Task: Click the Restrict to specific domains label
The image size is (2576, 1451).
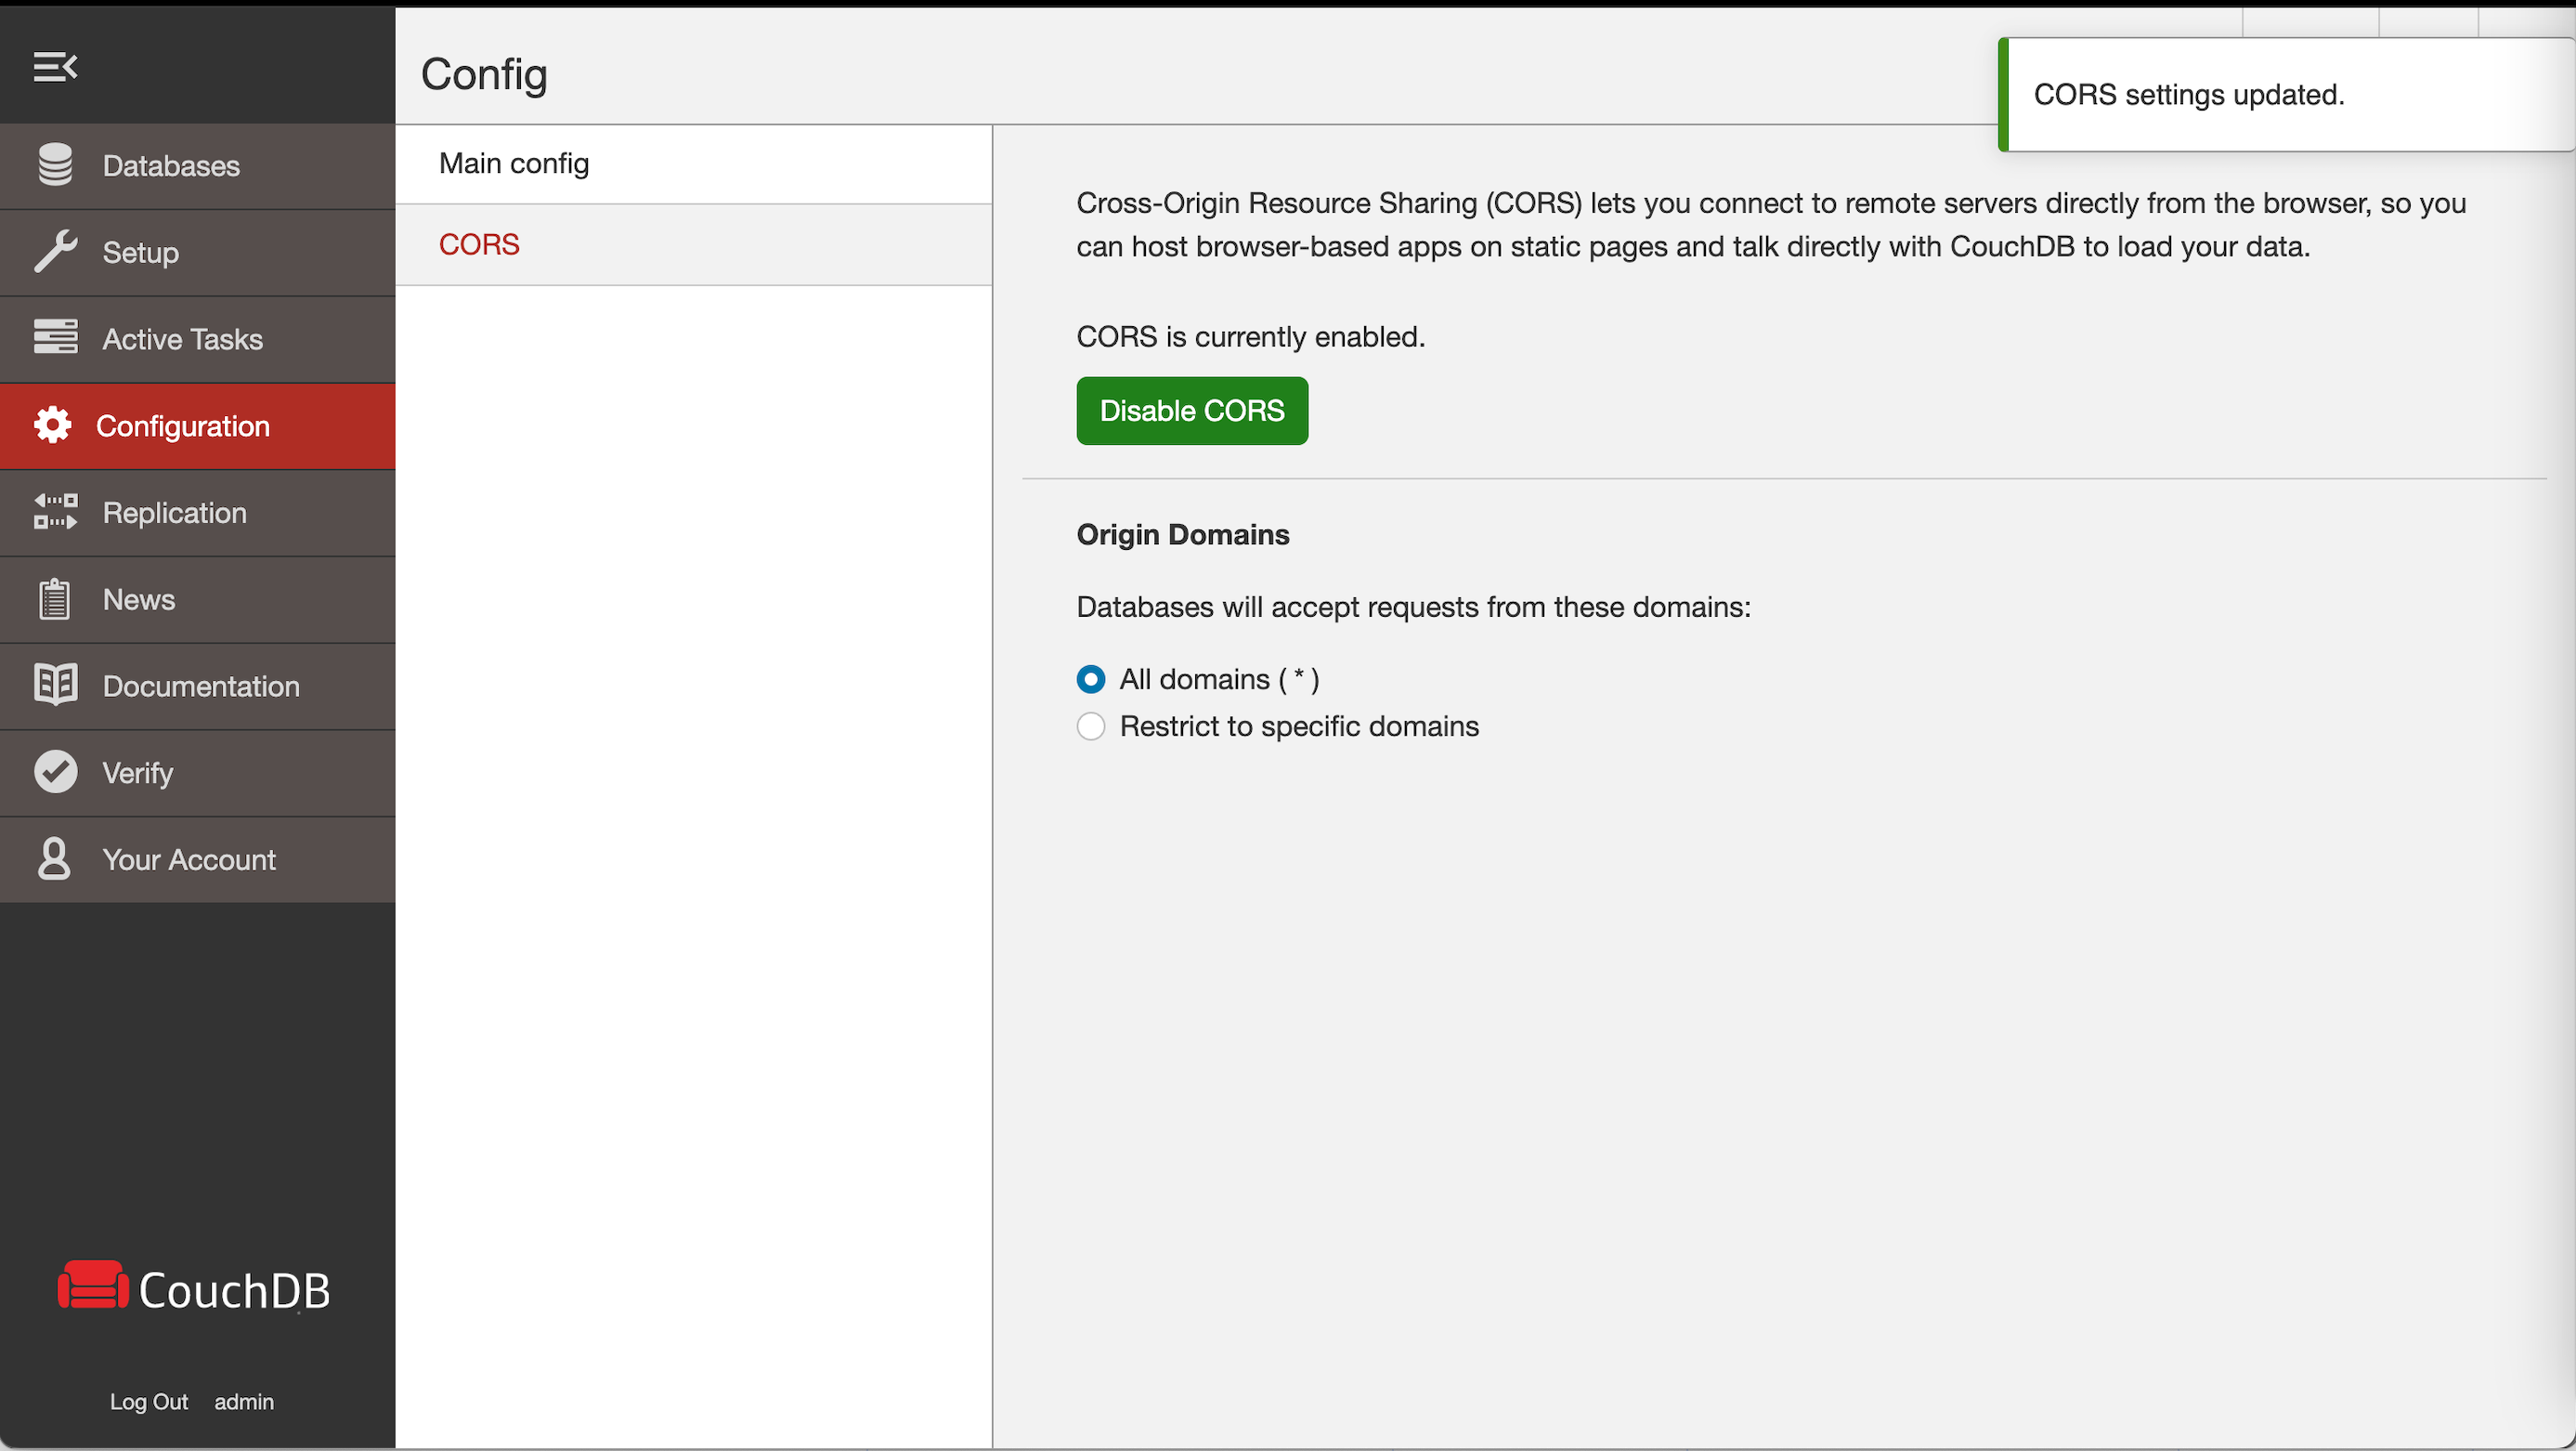Action: tap(1299, 726)
